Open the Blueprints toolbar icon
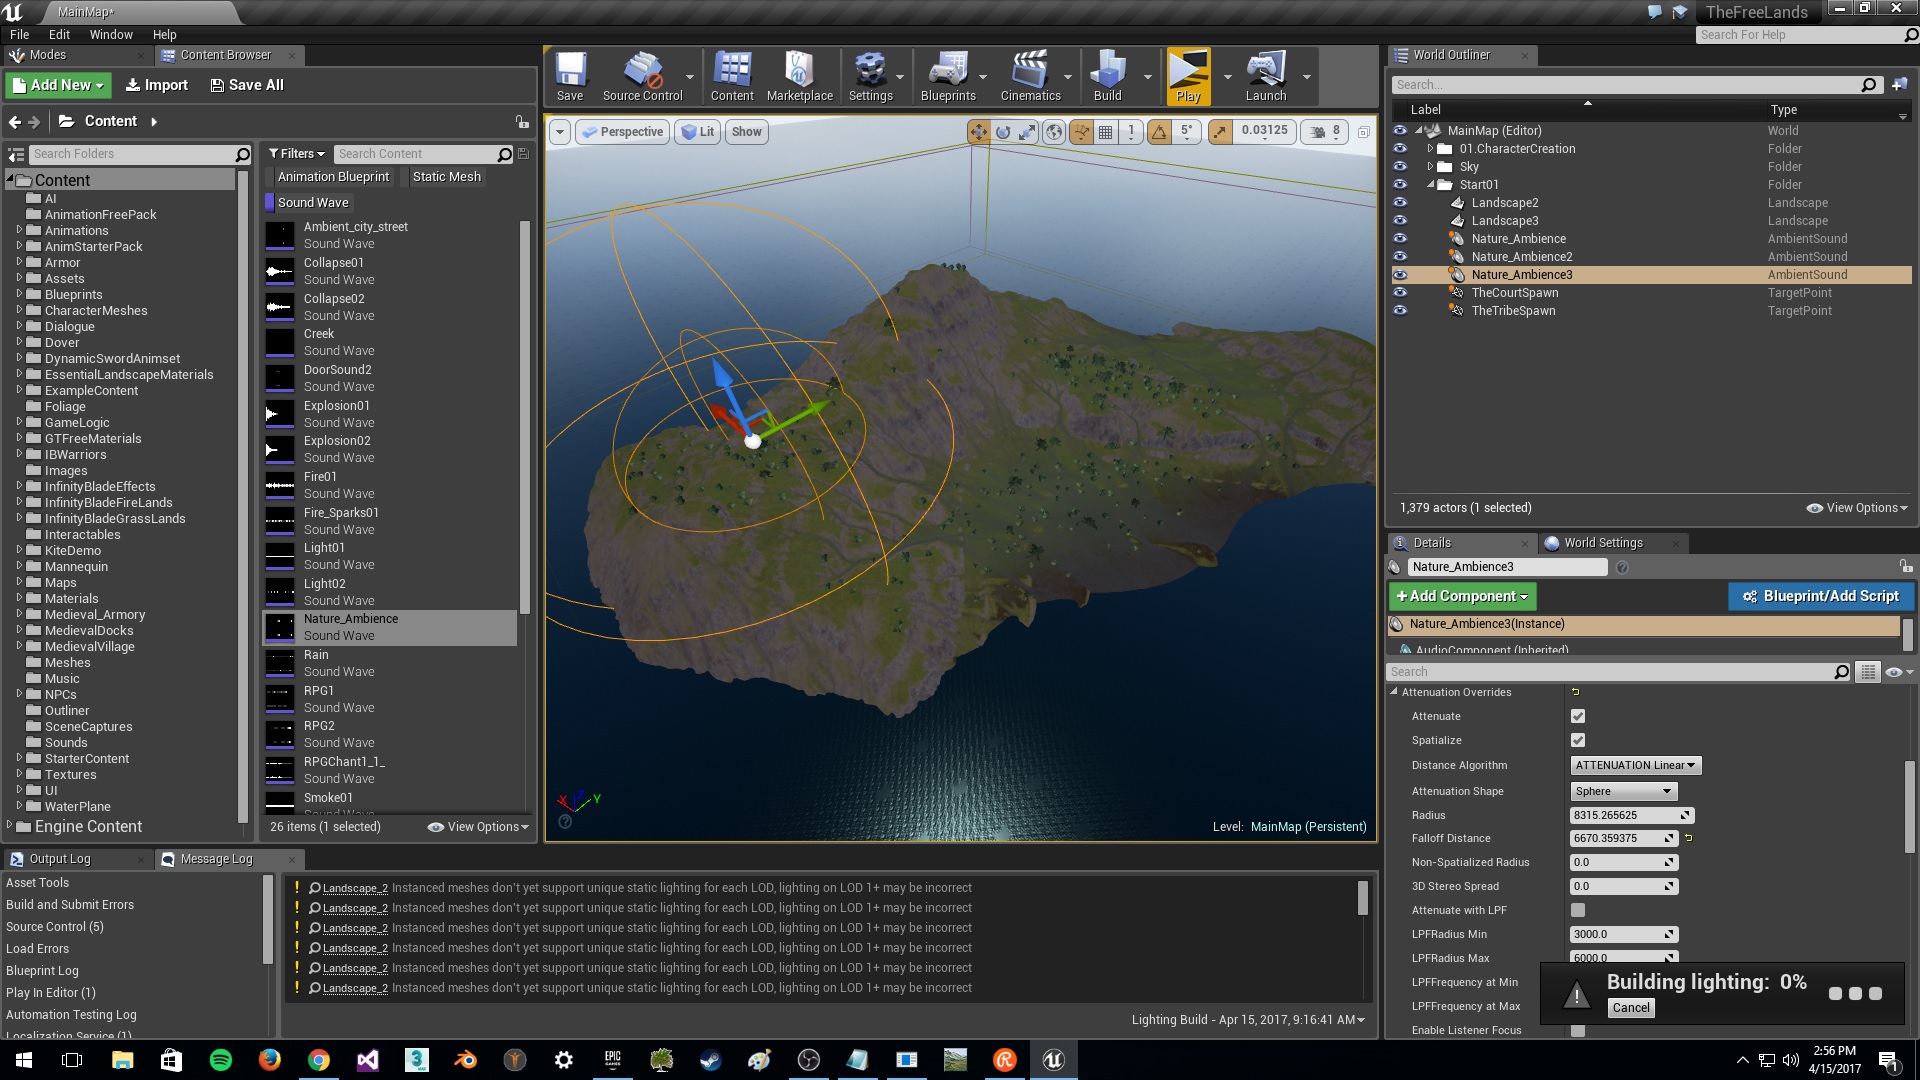This screenshot has height=1080, width=1920. click(948, 77)
